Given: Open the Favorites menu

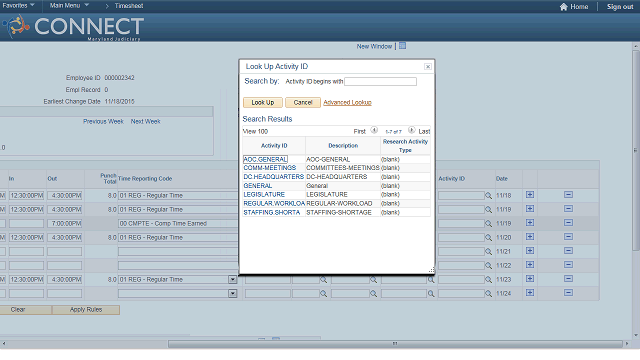Looking at the screenshot, I should click(x=18, y=5).
